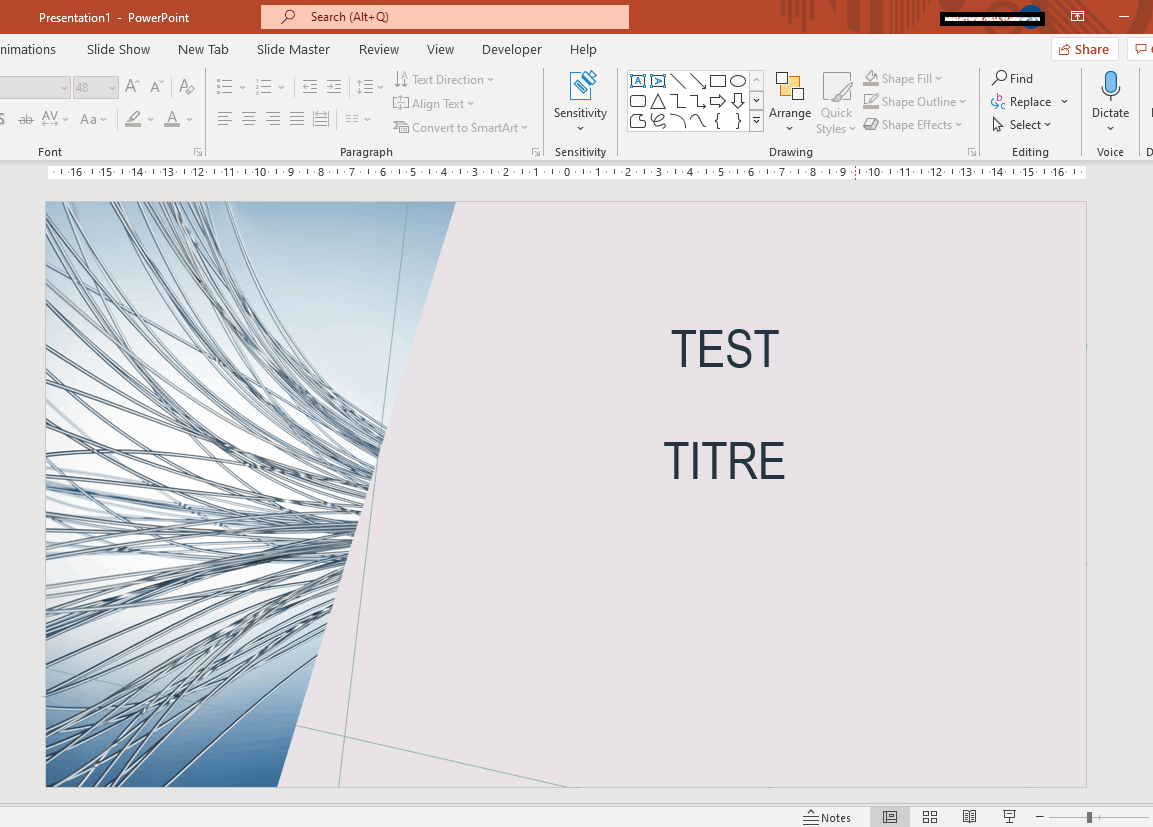Click the Dictate microphone icon
Screen dimensions: 1153x827
[x=1110, y=87]
